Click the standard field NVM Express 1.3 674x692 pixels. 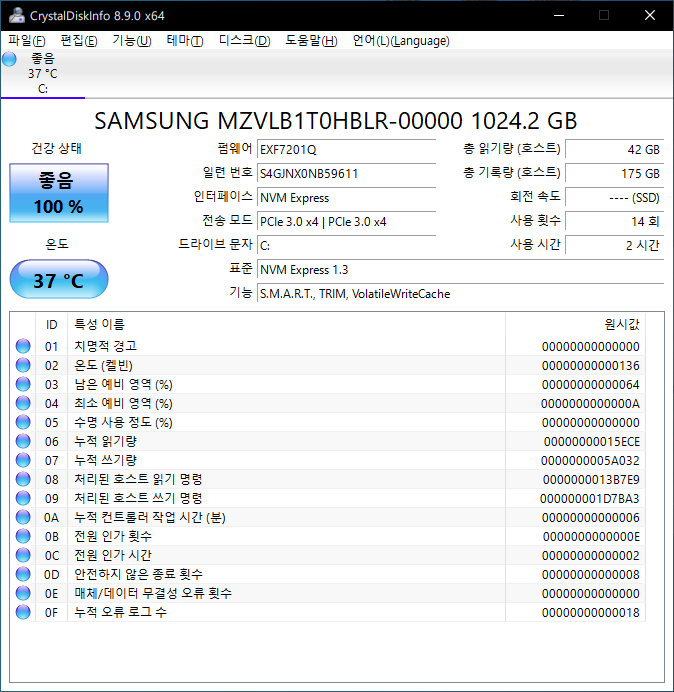pos(460,270)
